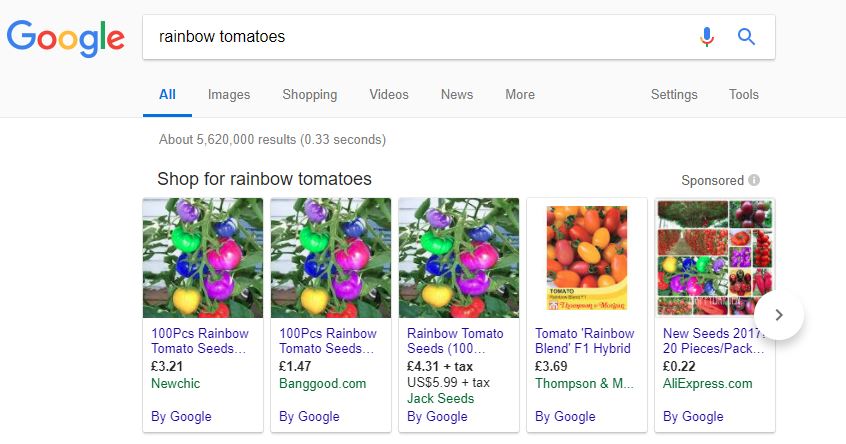Click the blue magnifying glass search icon

click(x=746, y=37)
